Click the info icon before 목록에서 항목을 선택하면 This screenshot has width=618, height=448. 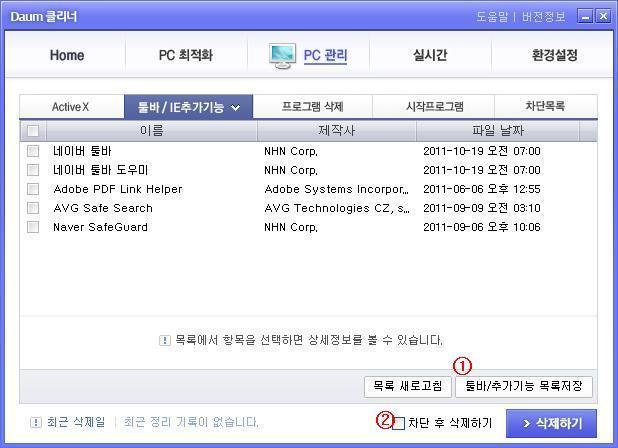(164, 340)
